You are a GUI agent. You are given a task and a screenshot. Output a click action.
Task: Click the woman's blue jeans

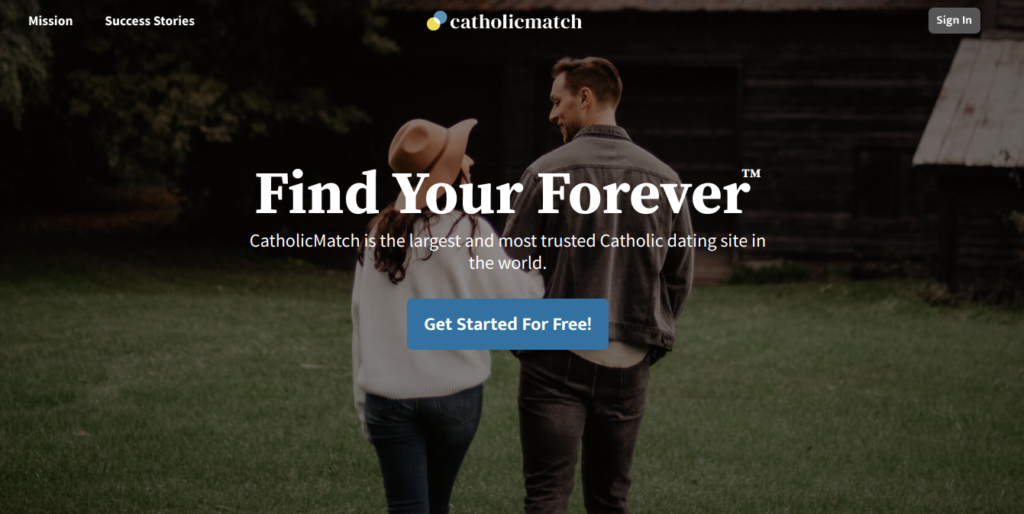coord(423,451)
